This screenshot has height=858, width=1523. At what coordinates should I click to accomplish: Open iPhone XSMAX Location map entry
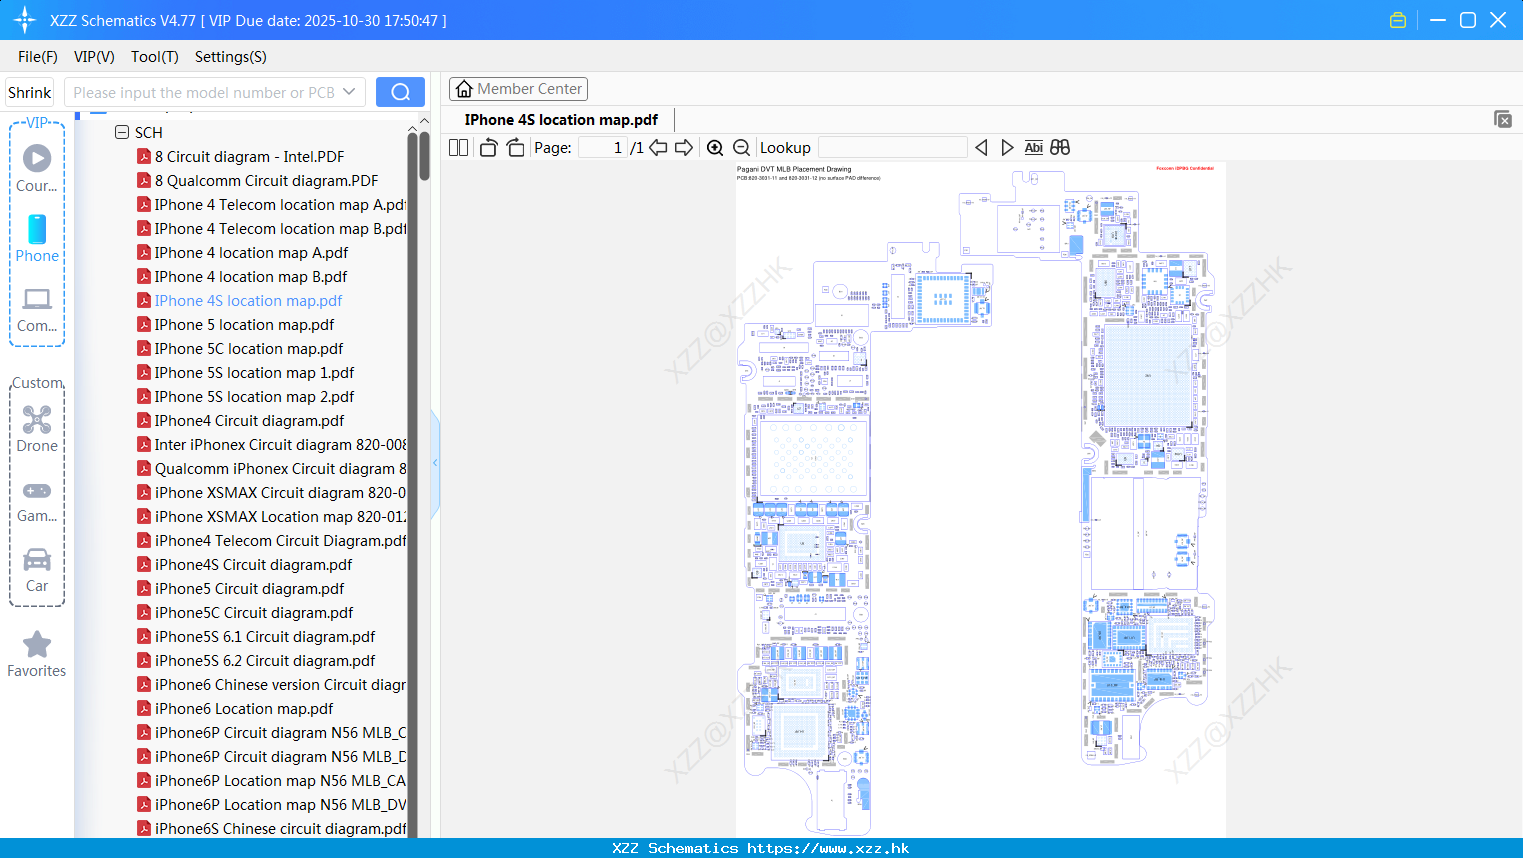point(280,516)
